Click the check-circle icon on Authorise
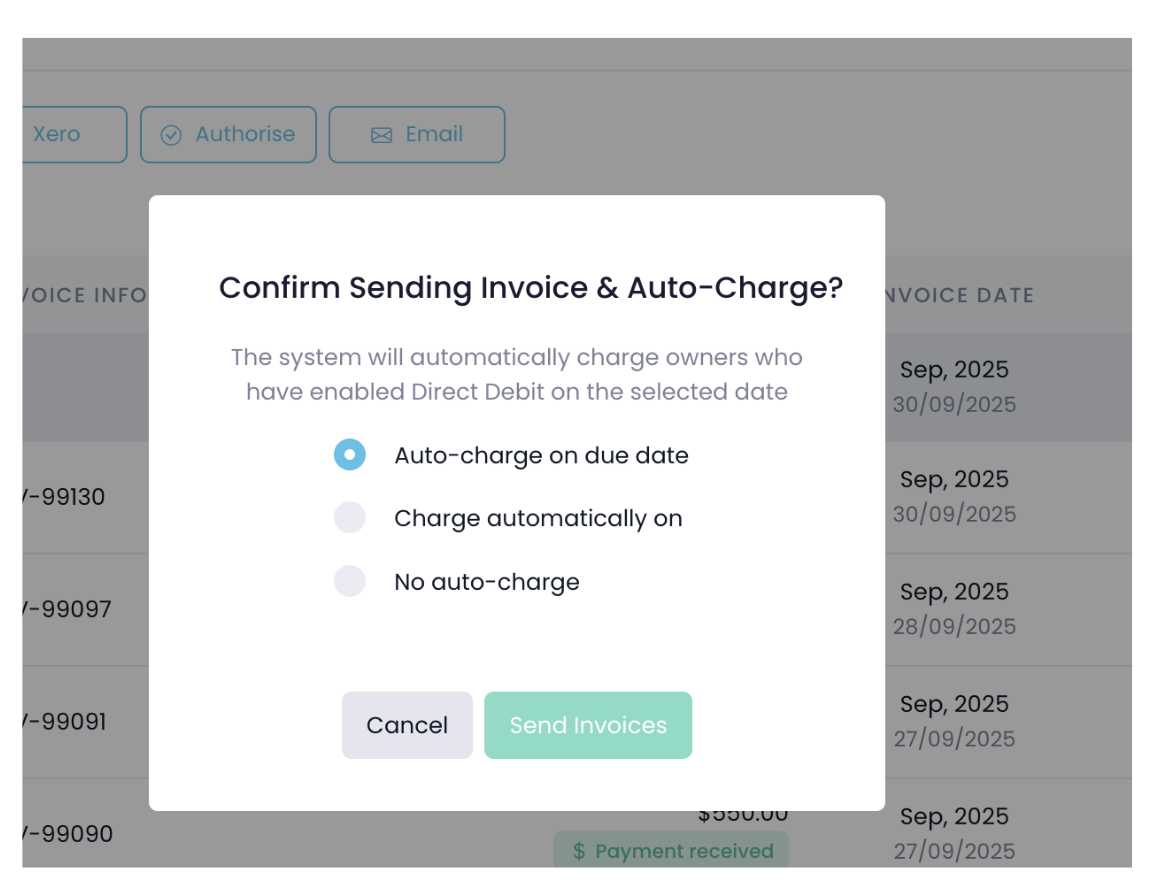 [x=171, y=135]
